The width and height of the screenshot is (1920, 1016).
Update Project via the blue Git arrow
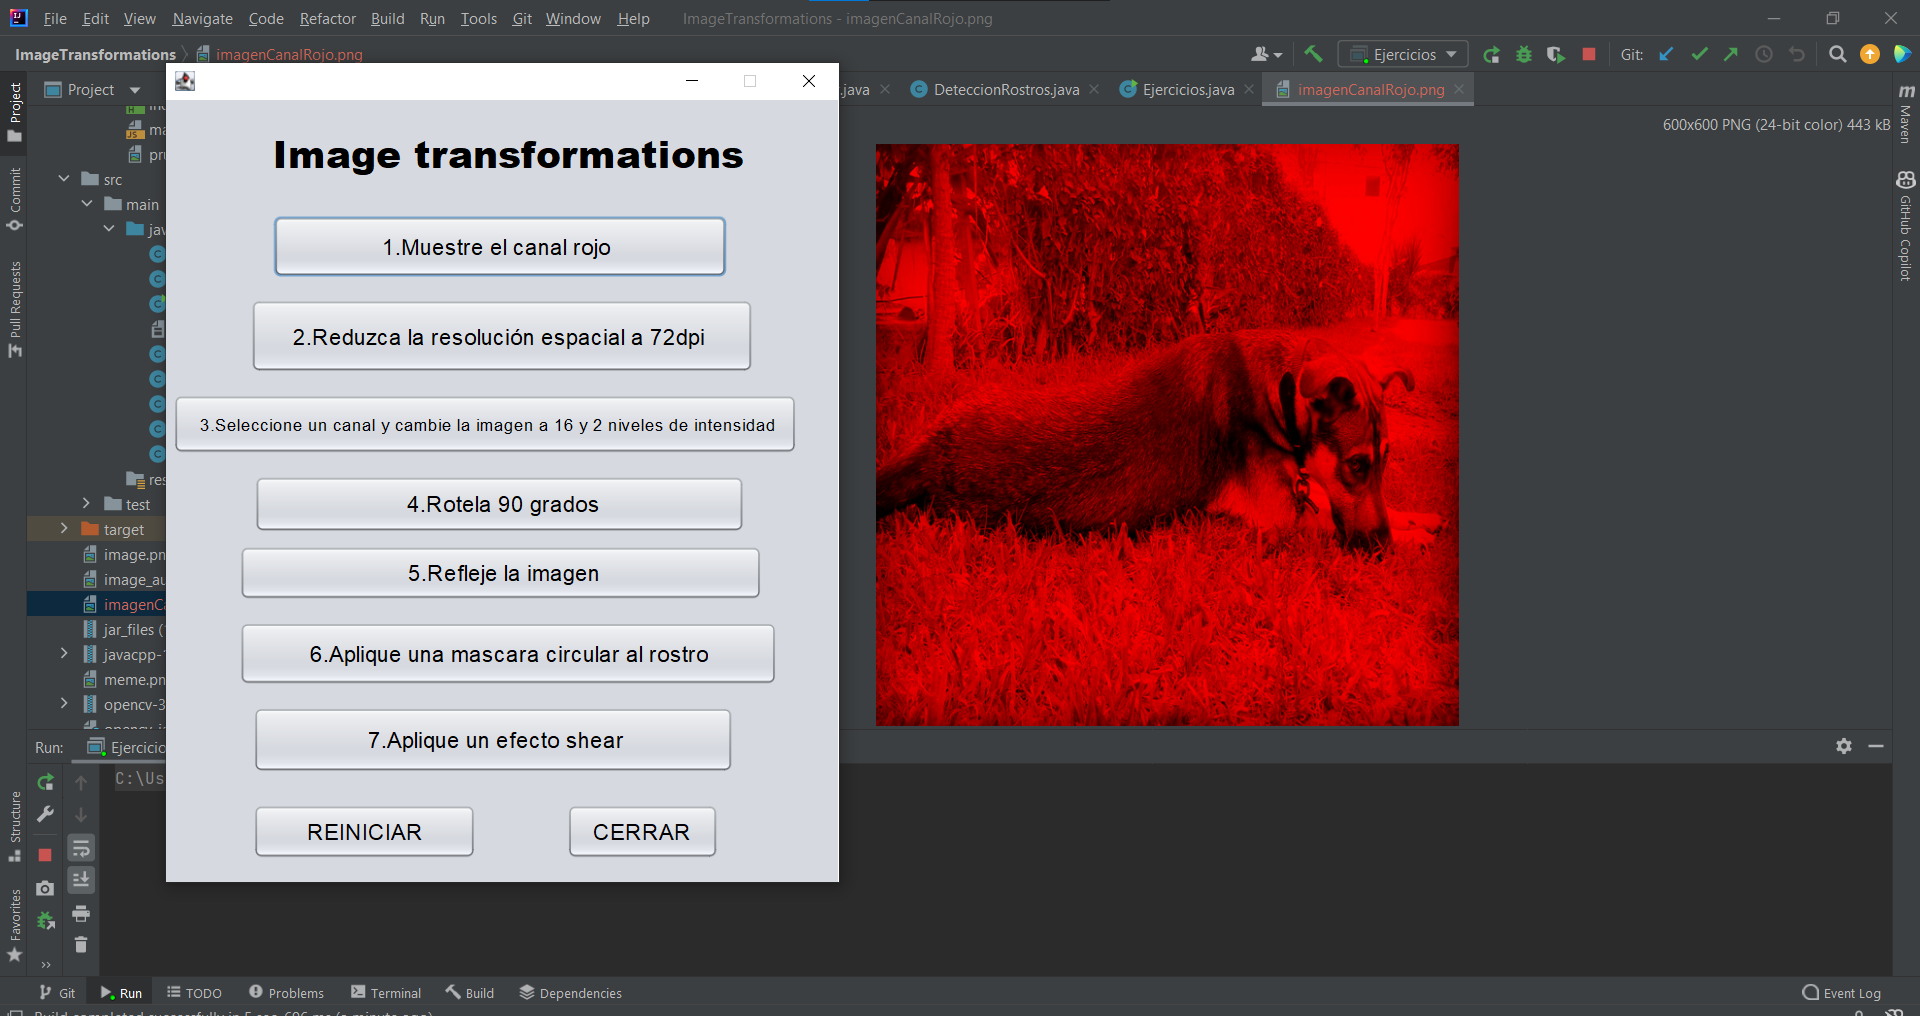click(1666, 54)
